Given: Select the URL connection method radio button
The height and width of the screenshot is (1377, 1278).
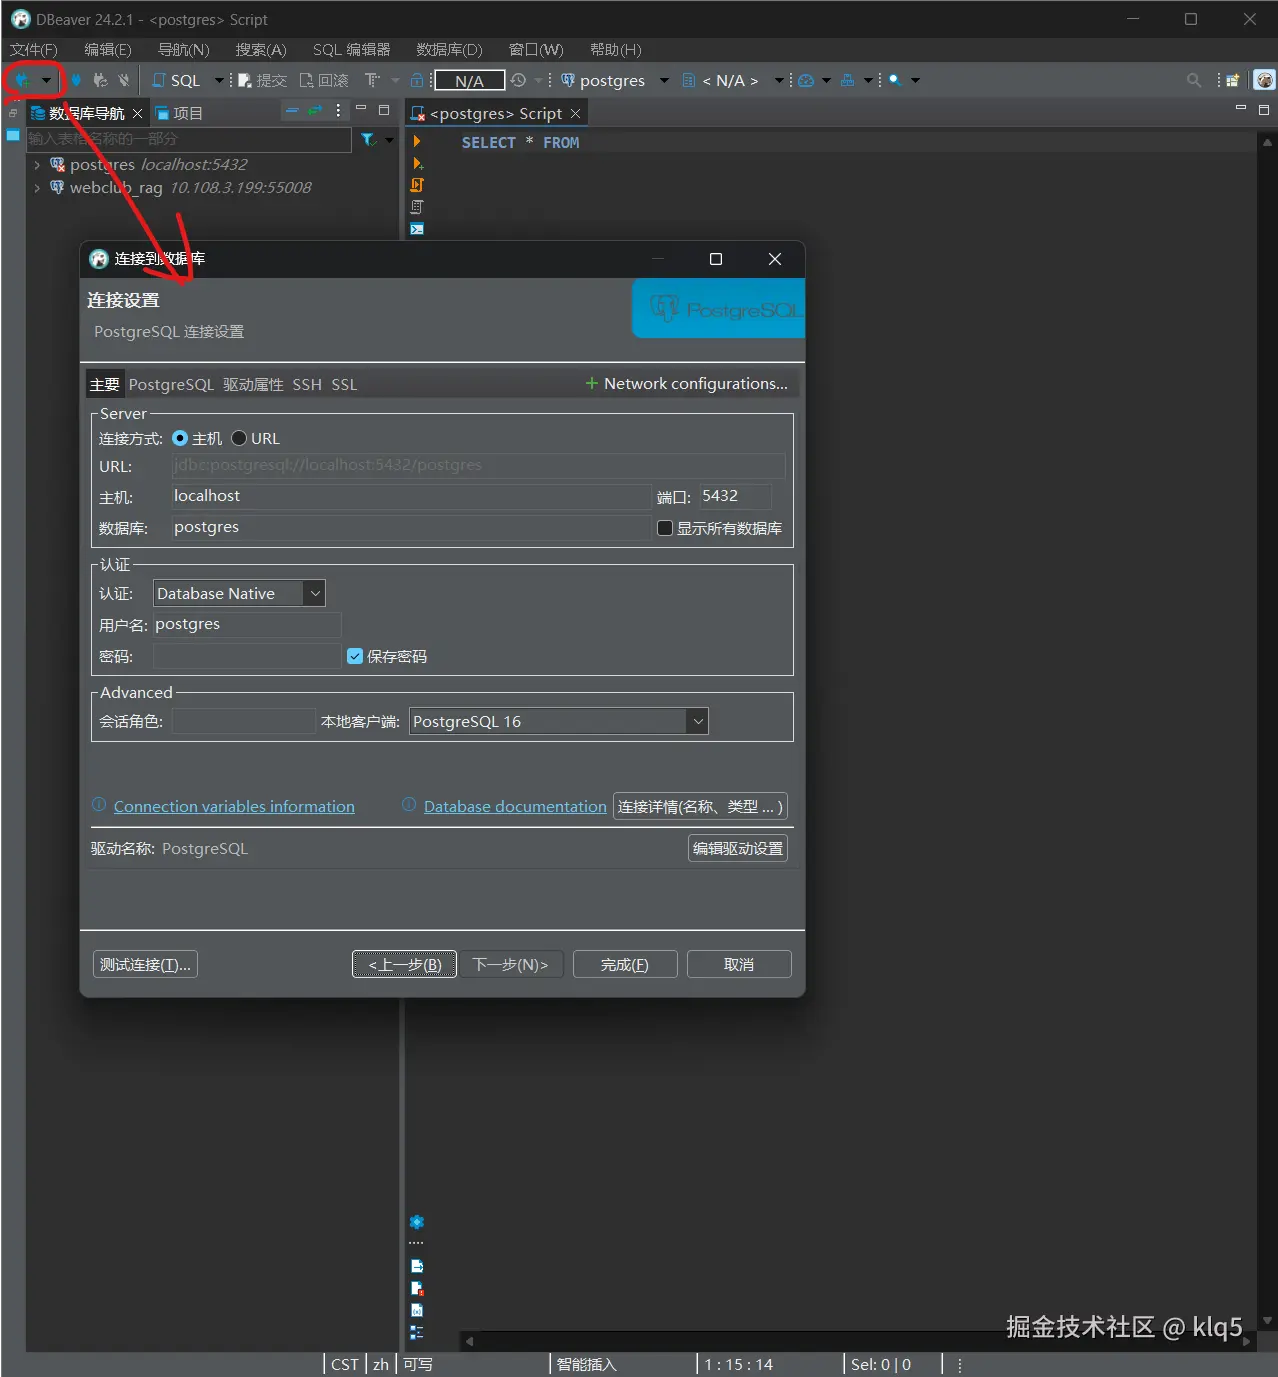Looking at the screenshot, I should point(239,438).
